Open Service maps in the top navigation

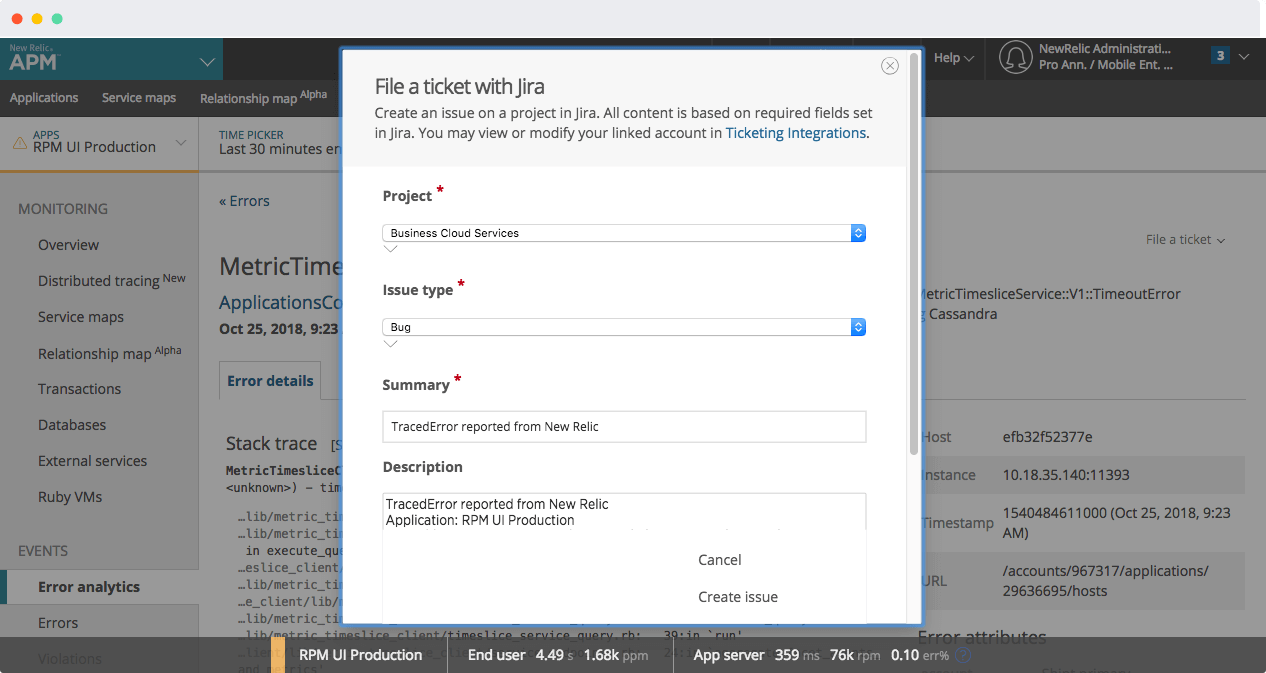pos(139,98)
